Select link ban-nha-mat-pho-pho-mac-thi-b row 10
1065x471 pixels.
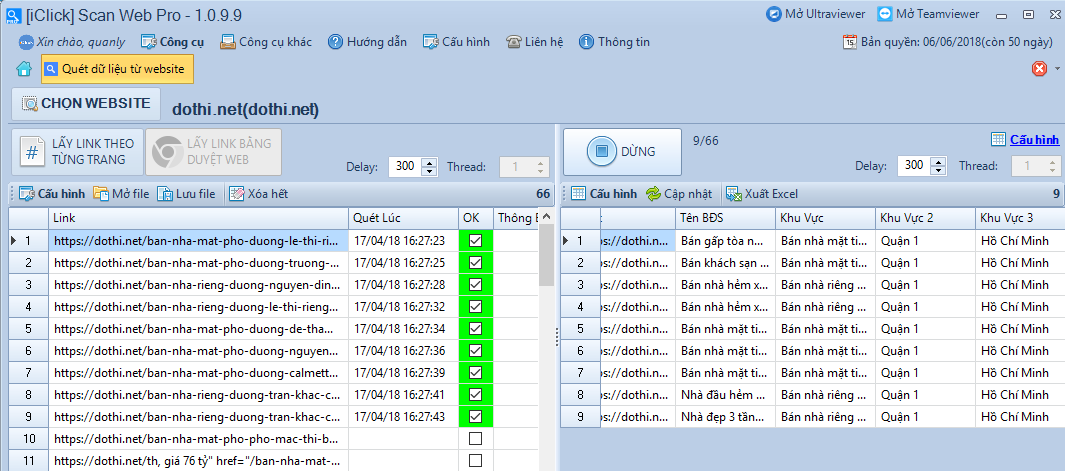point(198,438)
